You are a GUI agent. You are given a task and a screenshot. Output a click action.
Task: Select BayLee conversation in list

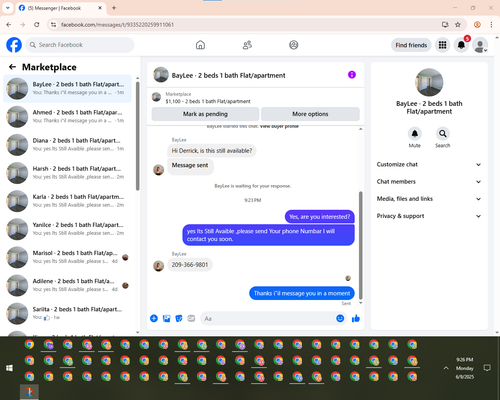coord(67,89)
